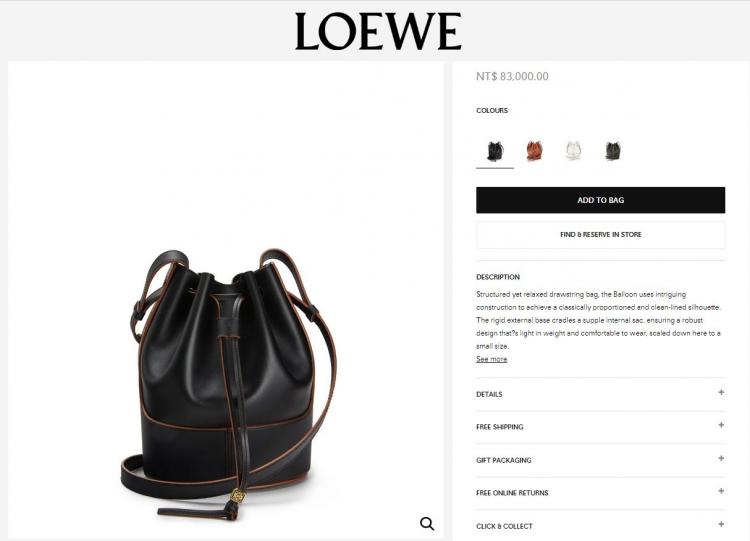Viewport: 750px width, 541px height.
Task: Click the Free Shipping label
Action: (499, 427)
